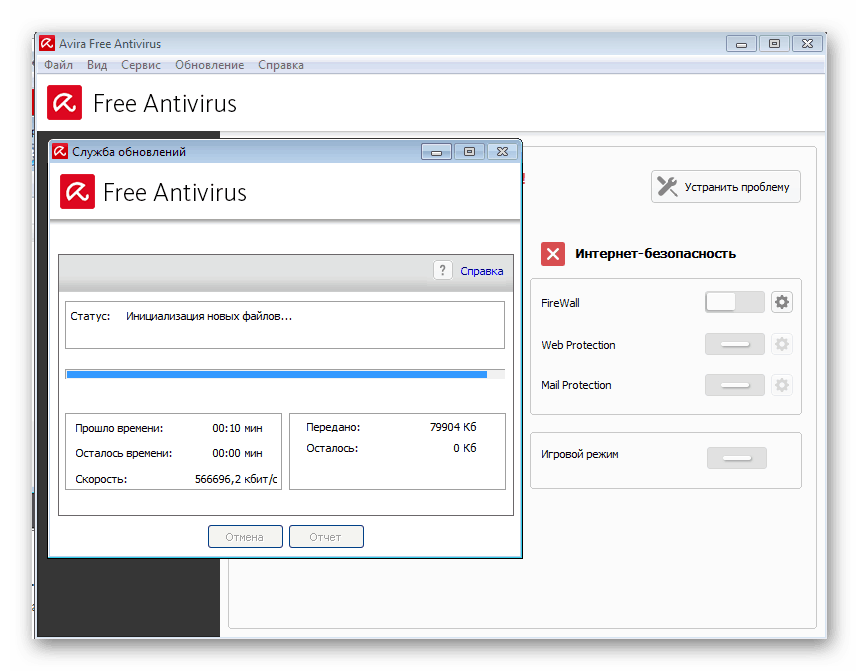Click Avira logo in update dialog header
859x671 pixels.
pyautogui.click(x=77, y=192)
